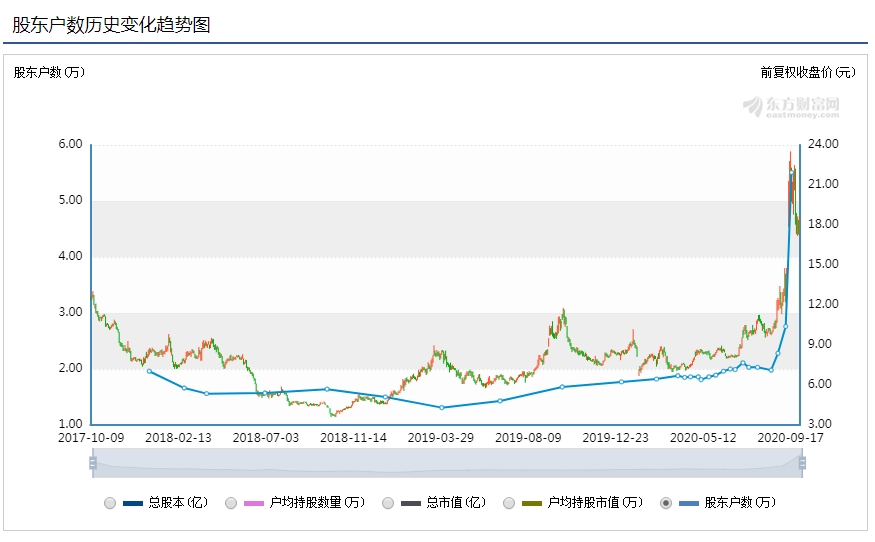The width and height of the screenshot is (875, 542).
Task: Click the middle of the range scrollbar
Action: pyautogui.click(x=447, y=463)
